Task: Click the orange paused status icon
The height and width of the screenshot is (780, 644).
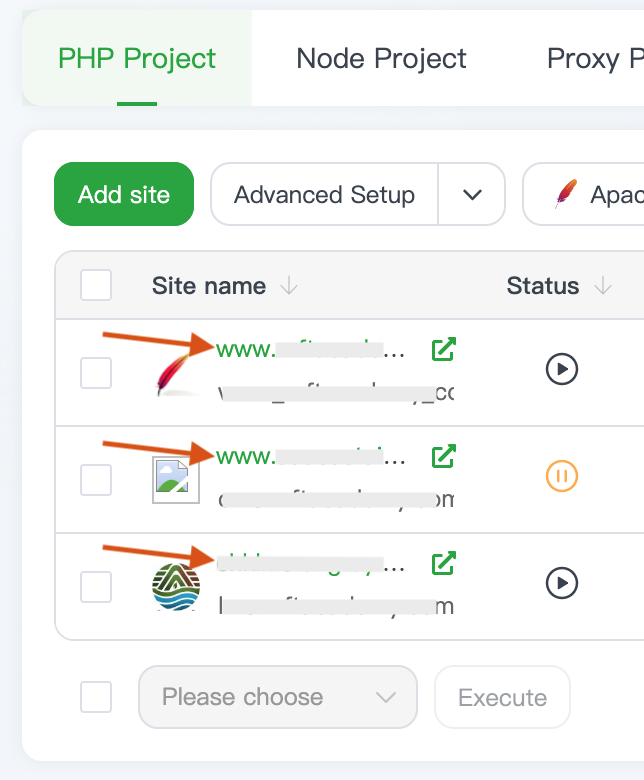Action: [562, 476]
